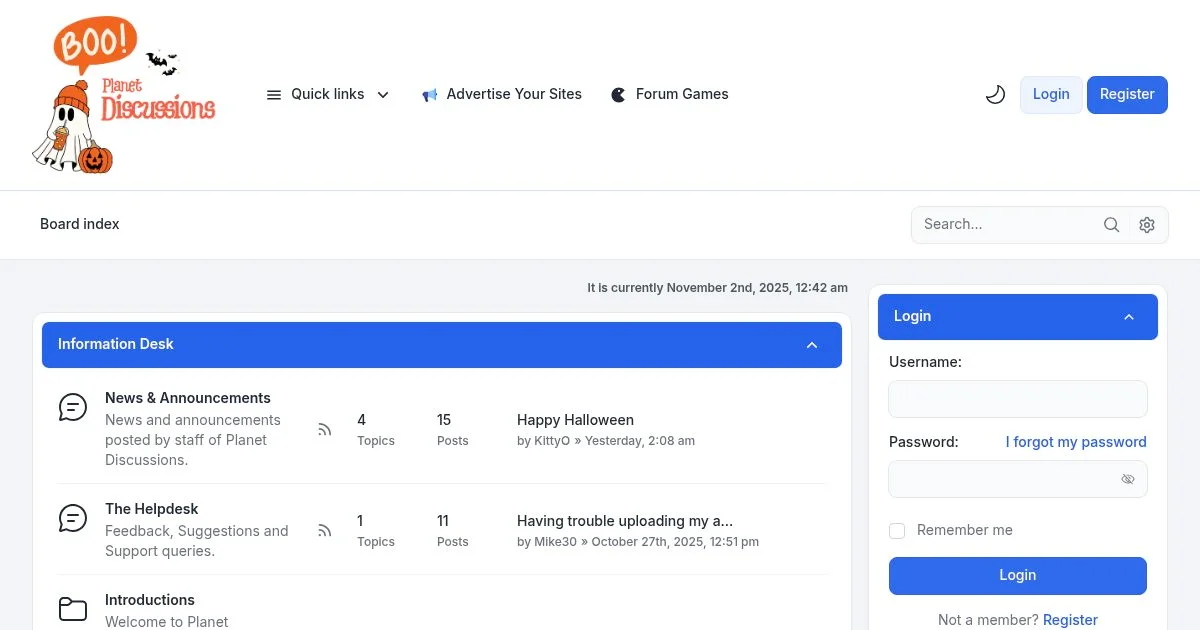This screenshot has width=1200, height=630.
Task: Click the I forgot my password link
Action: [x=1076, y=442]
